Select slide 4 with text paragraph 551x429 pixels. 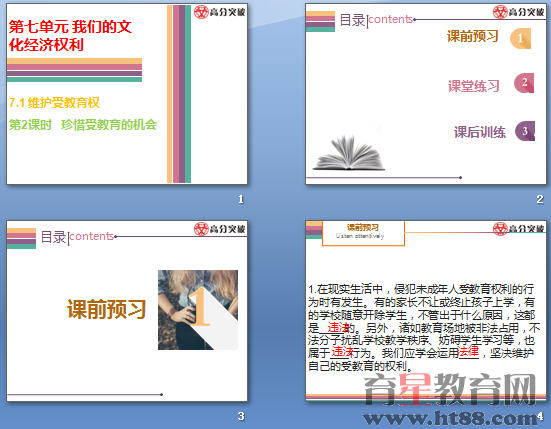tap(426, 311)
